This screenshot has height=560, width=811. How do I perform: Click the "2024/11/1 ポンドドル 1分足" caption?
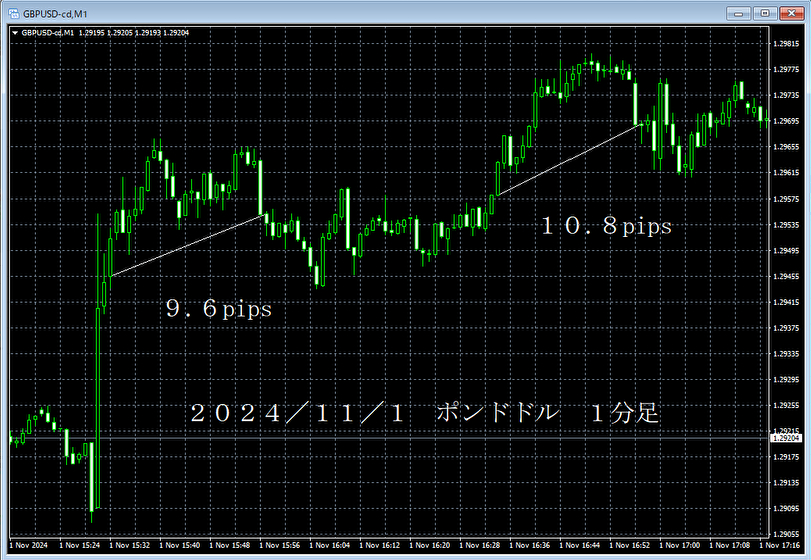(424, 413)
